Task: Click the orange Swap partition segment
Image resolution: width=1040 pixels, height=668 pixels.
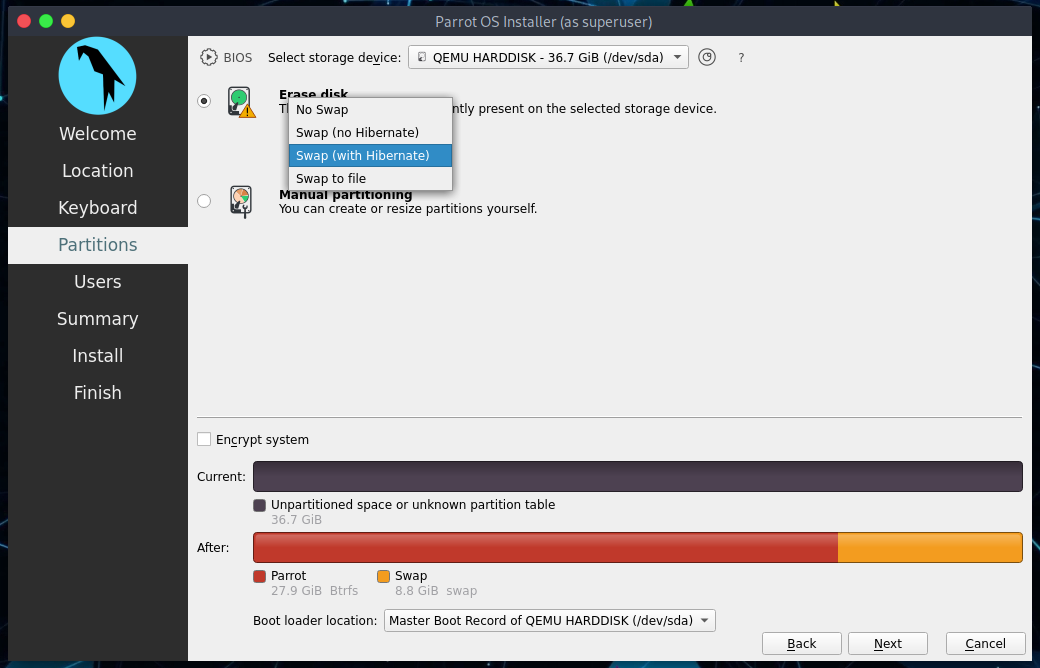Action: 930,547
